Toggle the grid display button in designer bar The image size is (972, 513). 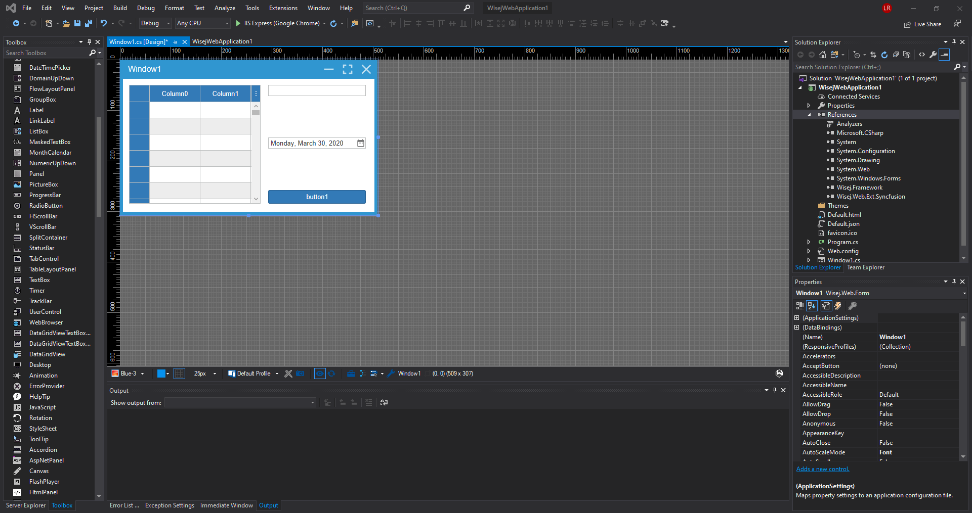pyautogui.click(x=179, y=373)
